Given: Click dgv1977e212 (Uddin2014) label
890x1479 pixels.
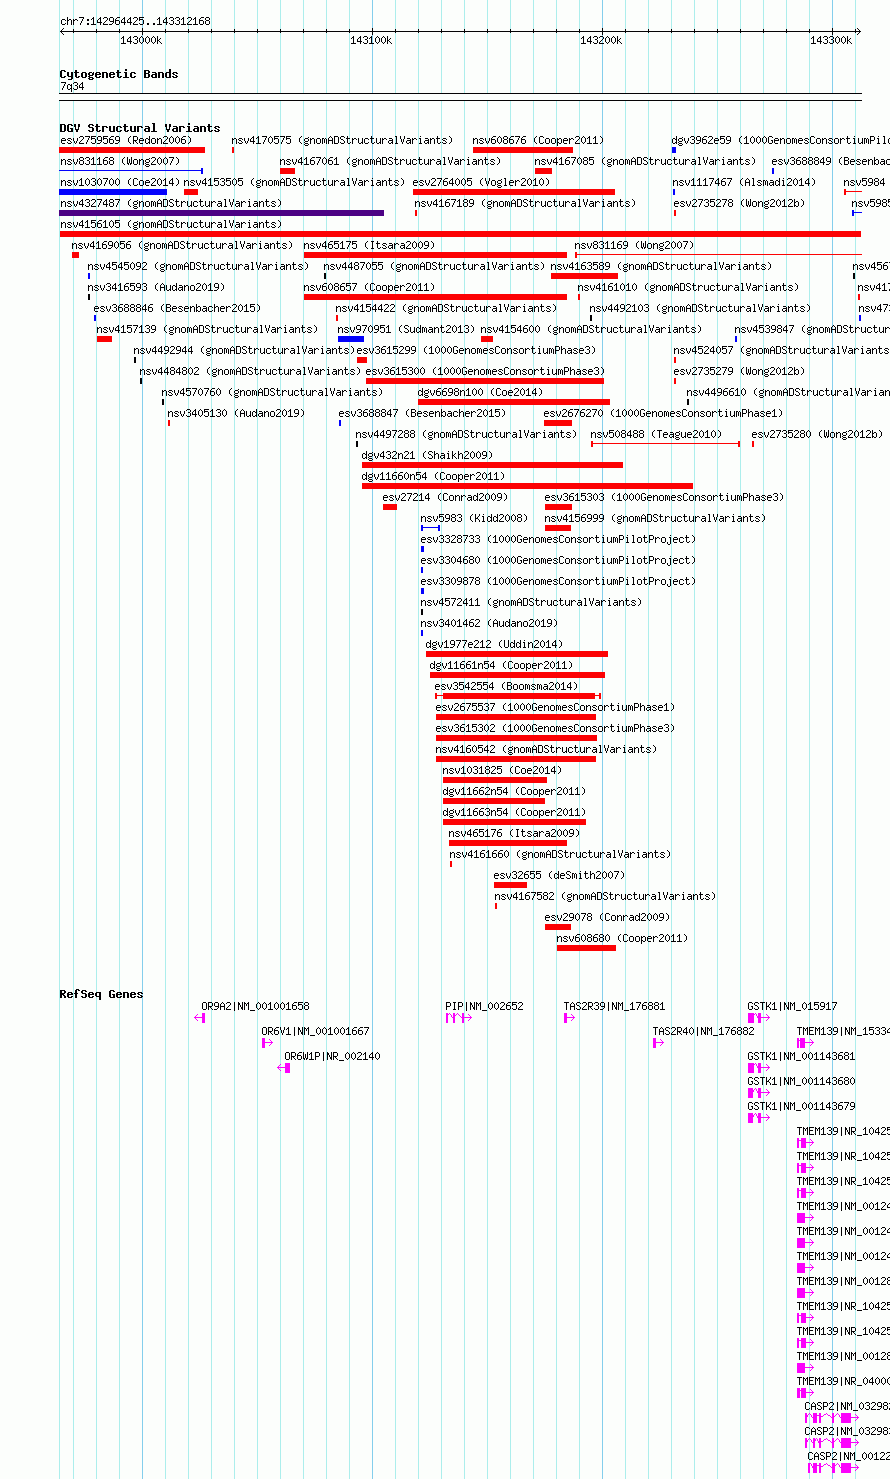Looking at the screenshot, I should point(494,645).
